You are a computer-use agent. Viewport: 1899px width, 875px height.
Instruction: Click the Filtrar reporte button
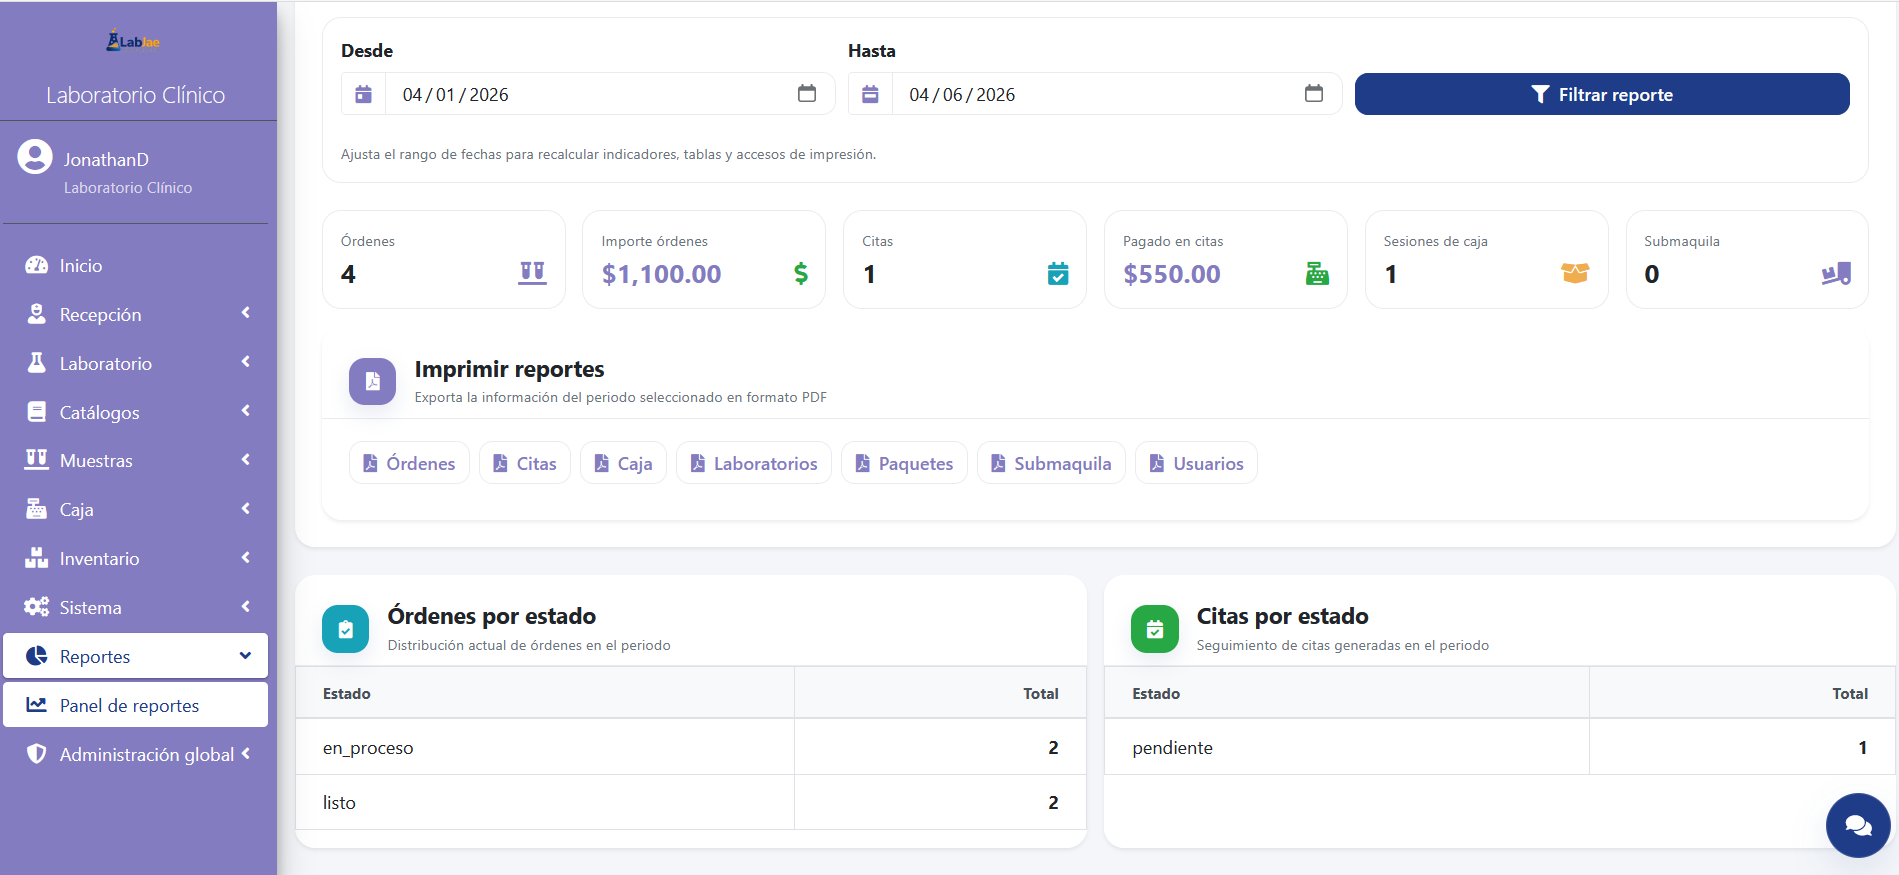[1602, 94]
